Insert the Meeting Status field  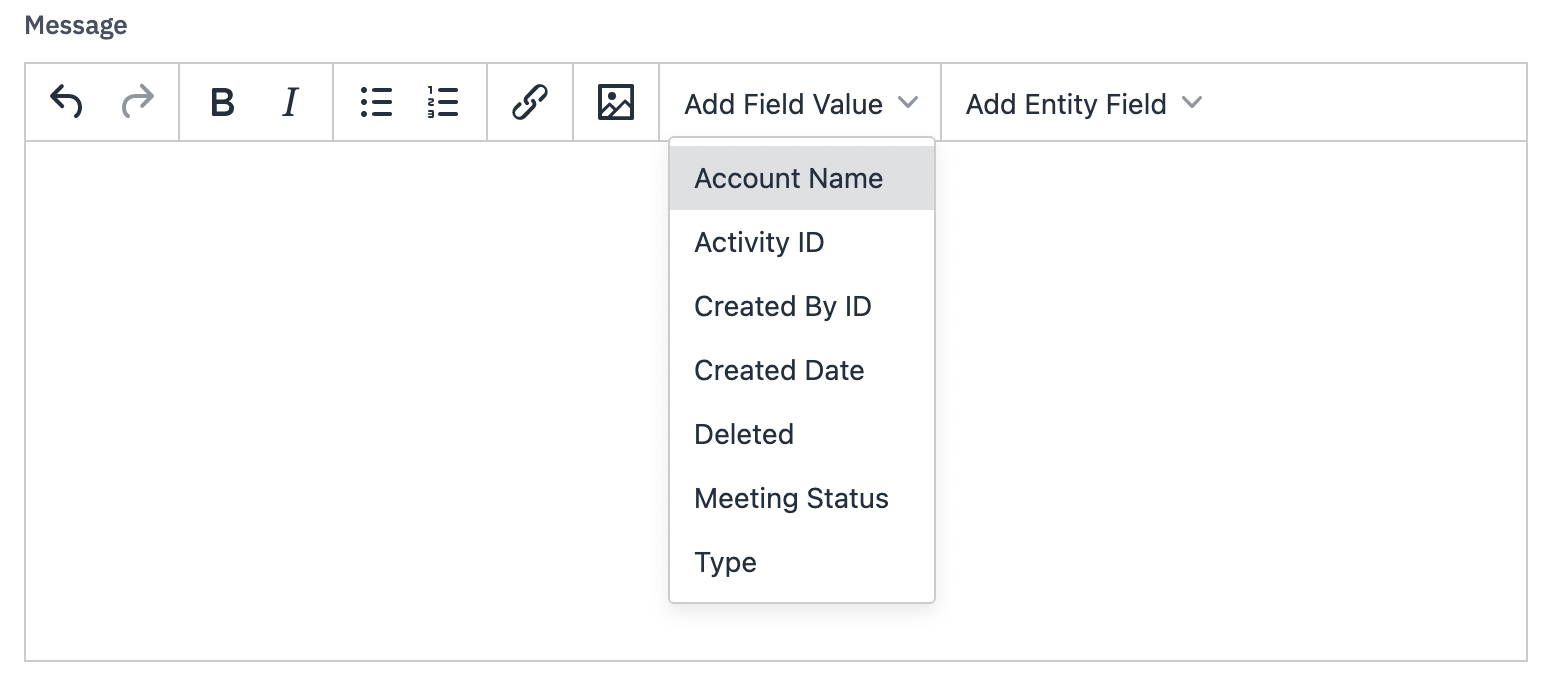(791, 499)
